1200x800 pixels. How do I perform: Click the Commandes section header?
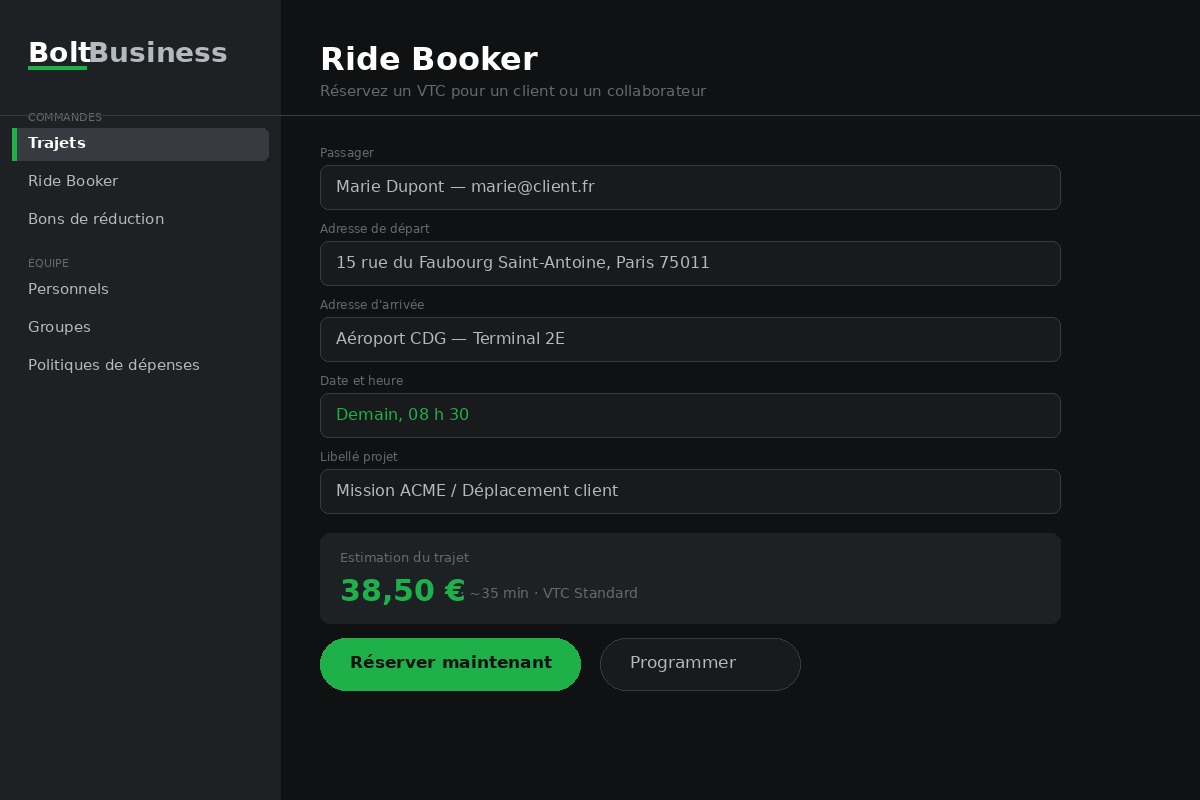pos(65,117)
